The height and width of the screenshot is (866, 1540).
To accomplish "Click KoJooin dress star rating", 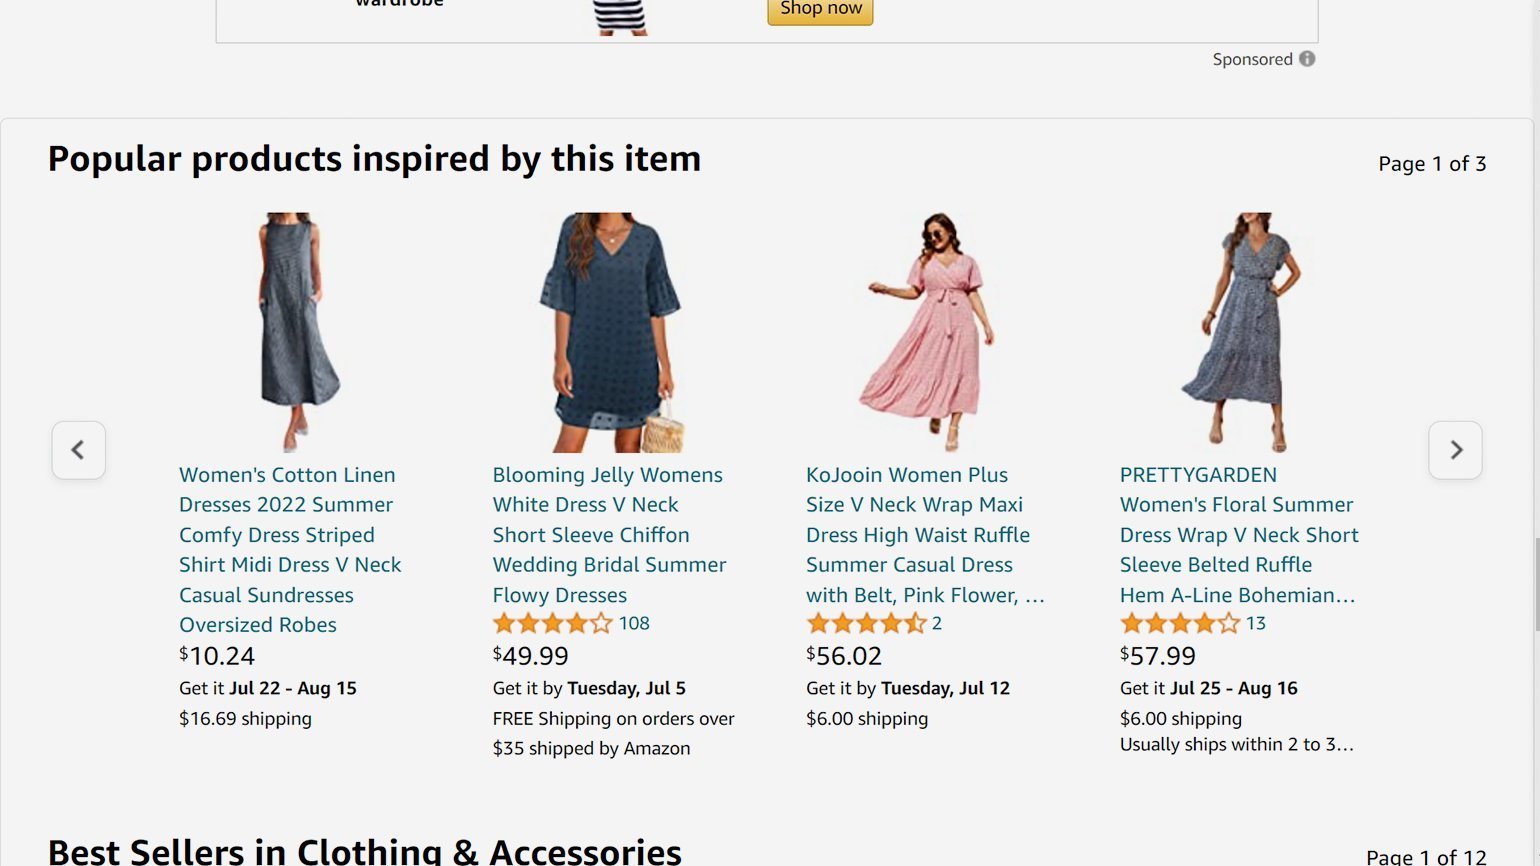I will pos(866,624).
